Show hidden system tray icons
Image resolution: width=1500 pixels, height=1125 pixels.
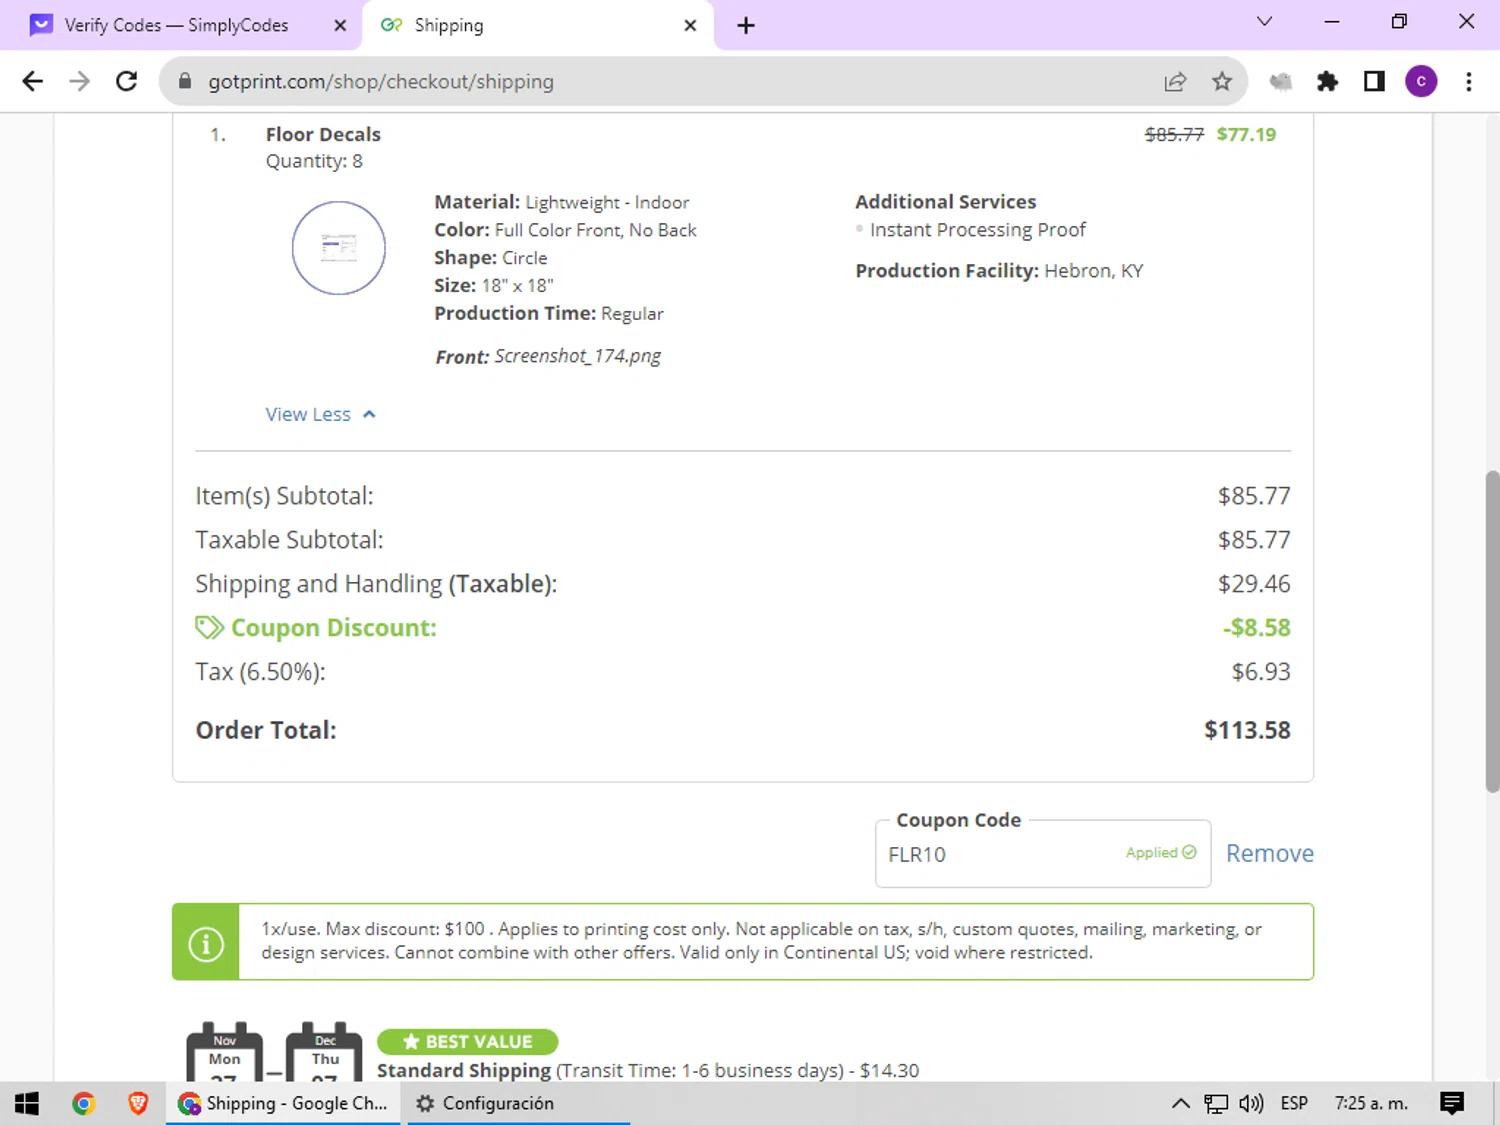(x=1180, y=1103)
